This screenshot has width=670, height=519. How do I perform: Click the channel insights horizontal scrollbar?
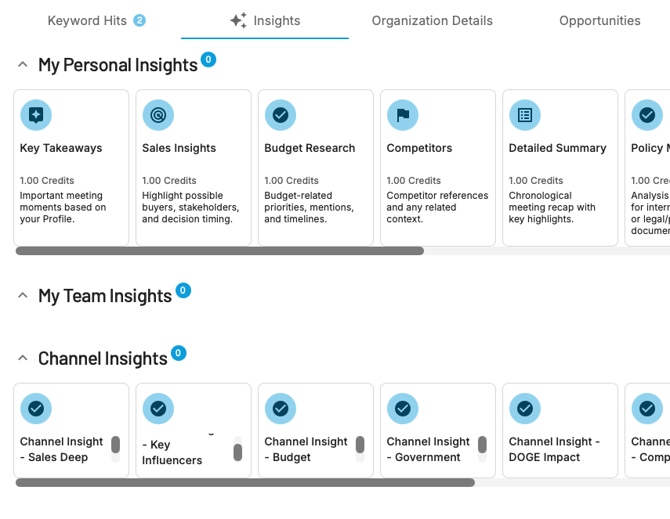coord(245,482)
